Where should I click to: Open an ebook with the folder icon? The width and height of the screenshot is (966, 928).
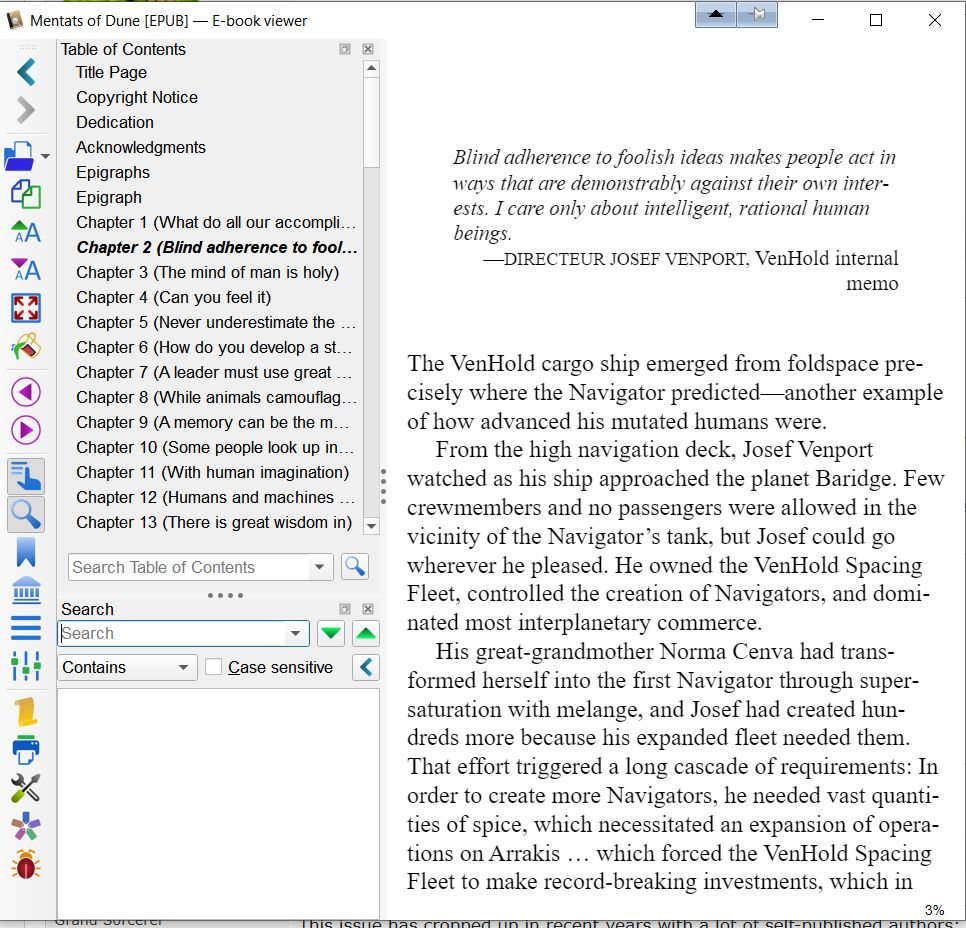point(20,156)
